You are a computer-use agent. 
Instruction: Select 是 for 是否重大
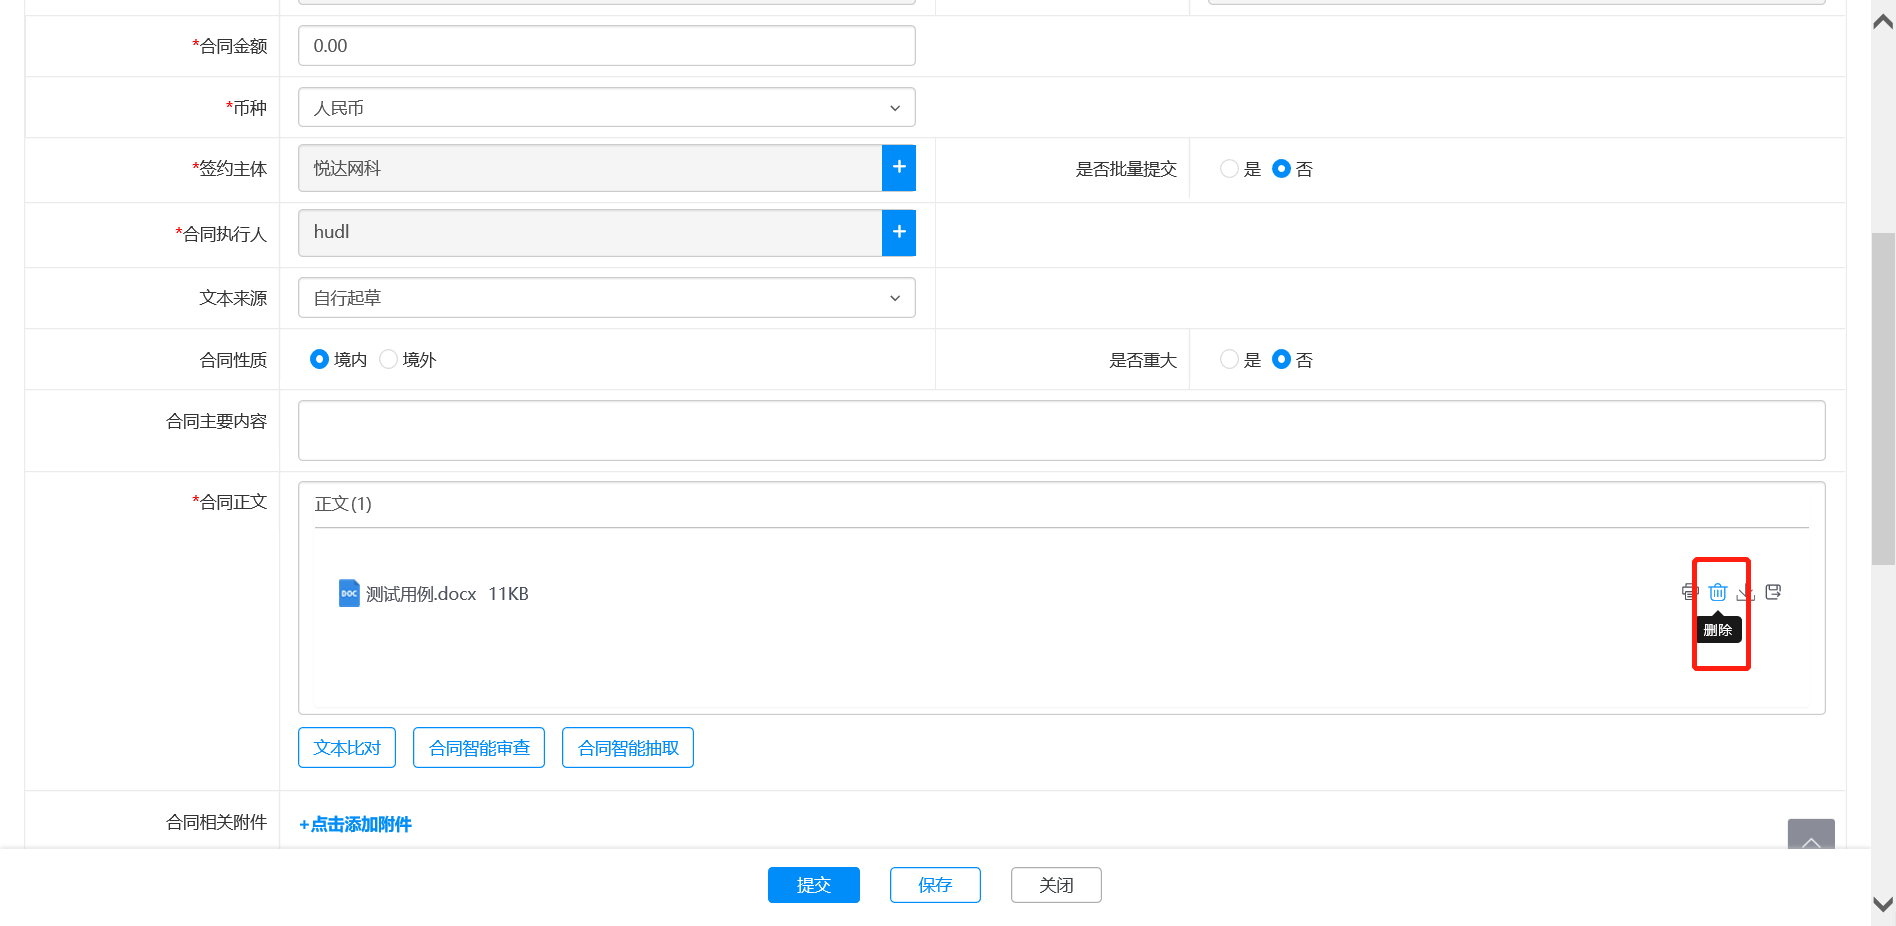coord(1229,359)
